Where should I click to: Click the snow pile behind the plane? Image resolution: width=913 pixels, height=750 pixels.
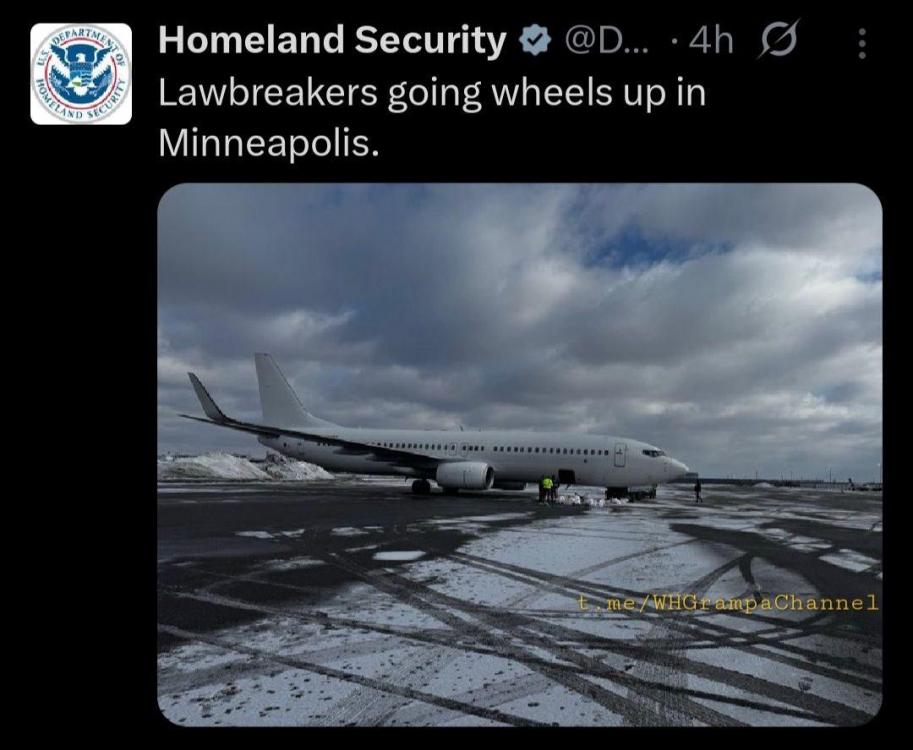tap(245, 467)
